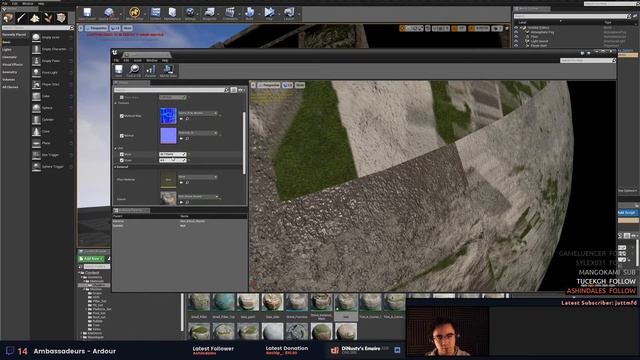Click Sphere item in Place Actors list
640x360 pixels.
(x=52, y=108)
